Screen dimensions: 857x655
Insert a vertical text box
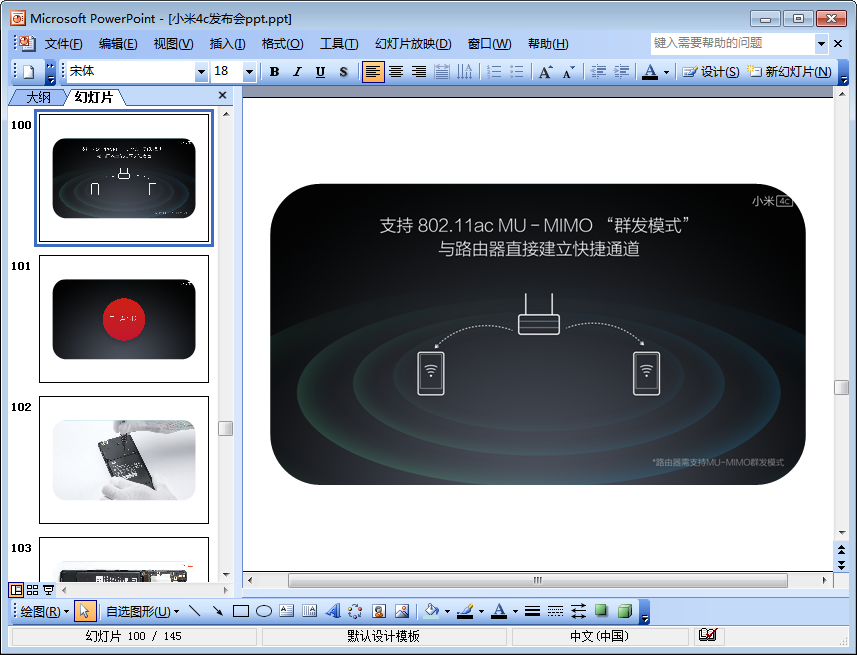309,611
